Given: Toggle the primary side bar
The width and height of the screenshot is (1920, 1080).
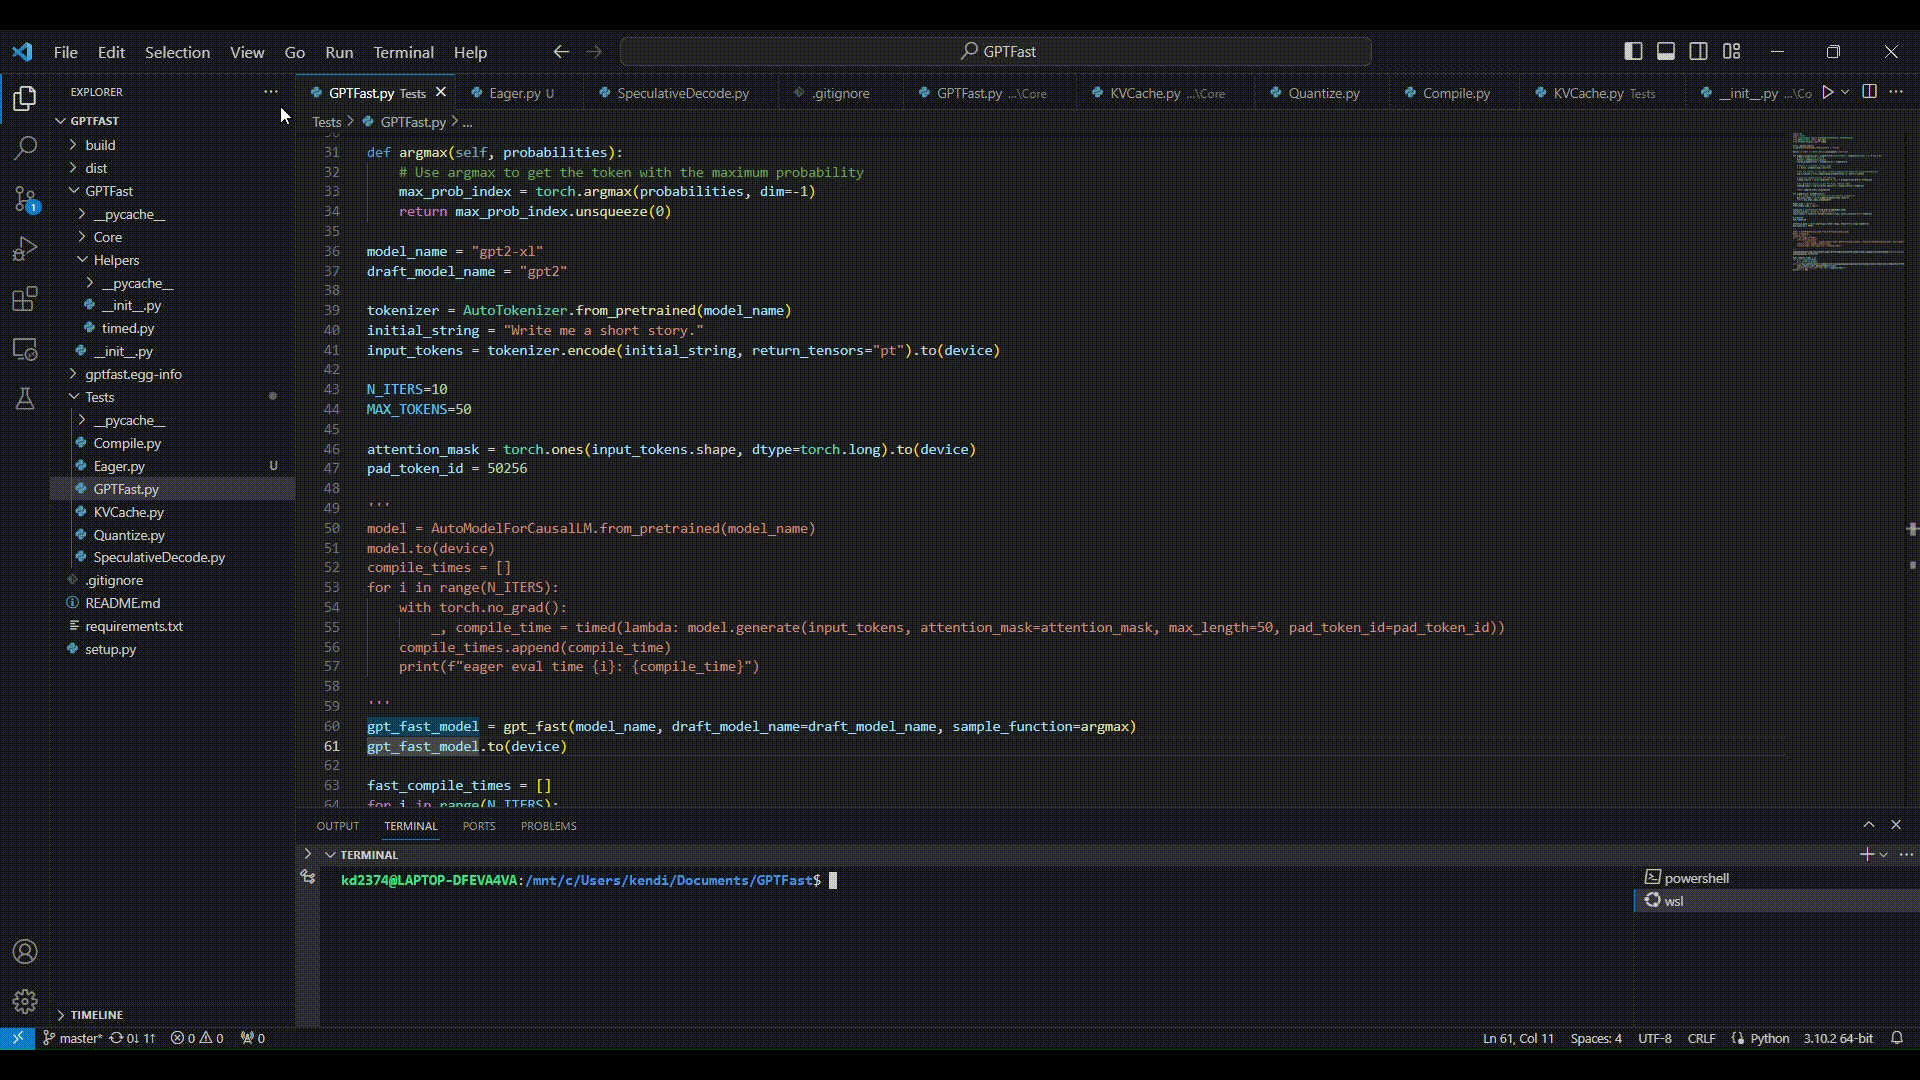Looking at the screenshot, I should [1633, 51].
